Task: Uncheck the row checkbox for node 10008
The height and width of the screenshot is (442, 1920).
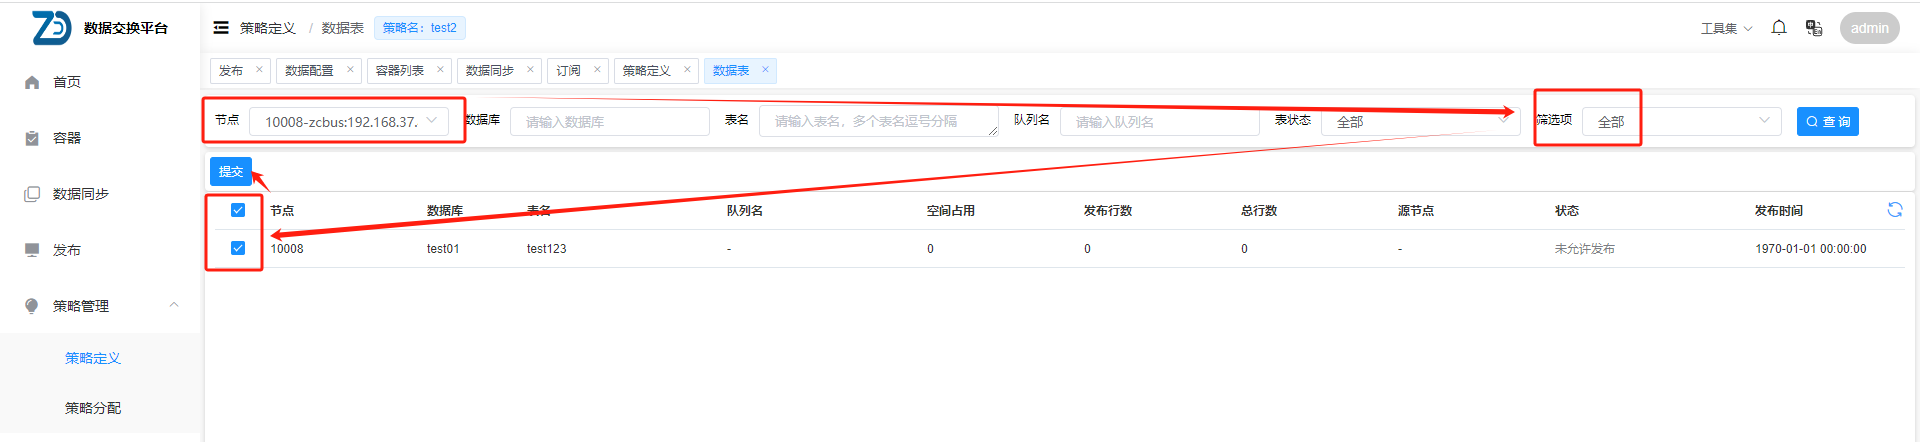Action: click(238, 248)
